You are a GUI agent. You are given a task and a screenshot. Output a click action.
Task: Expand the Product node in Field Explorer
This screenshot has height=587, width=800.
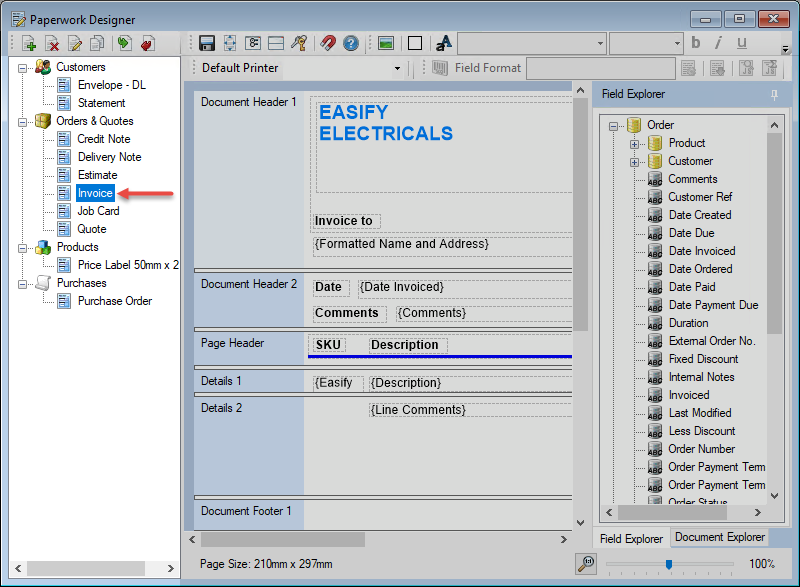coord(634,143)
